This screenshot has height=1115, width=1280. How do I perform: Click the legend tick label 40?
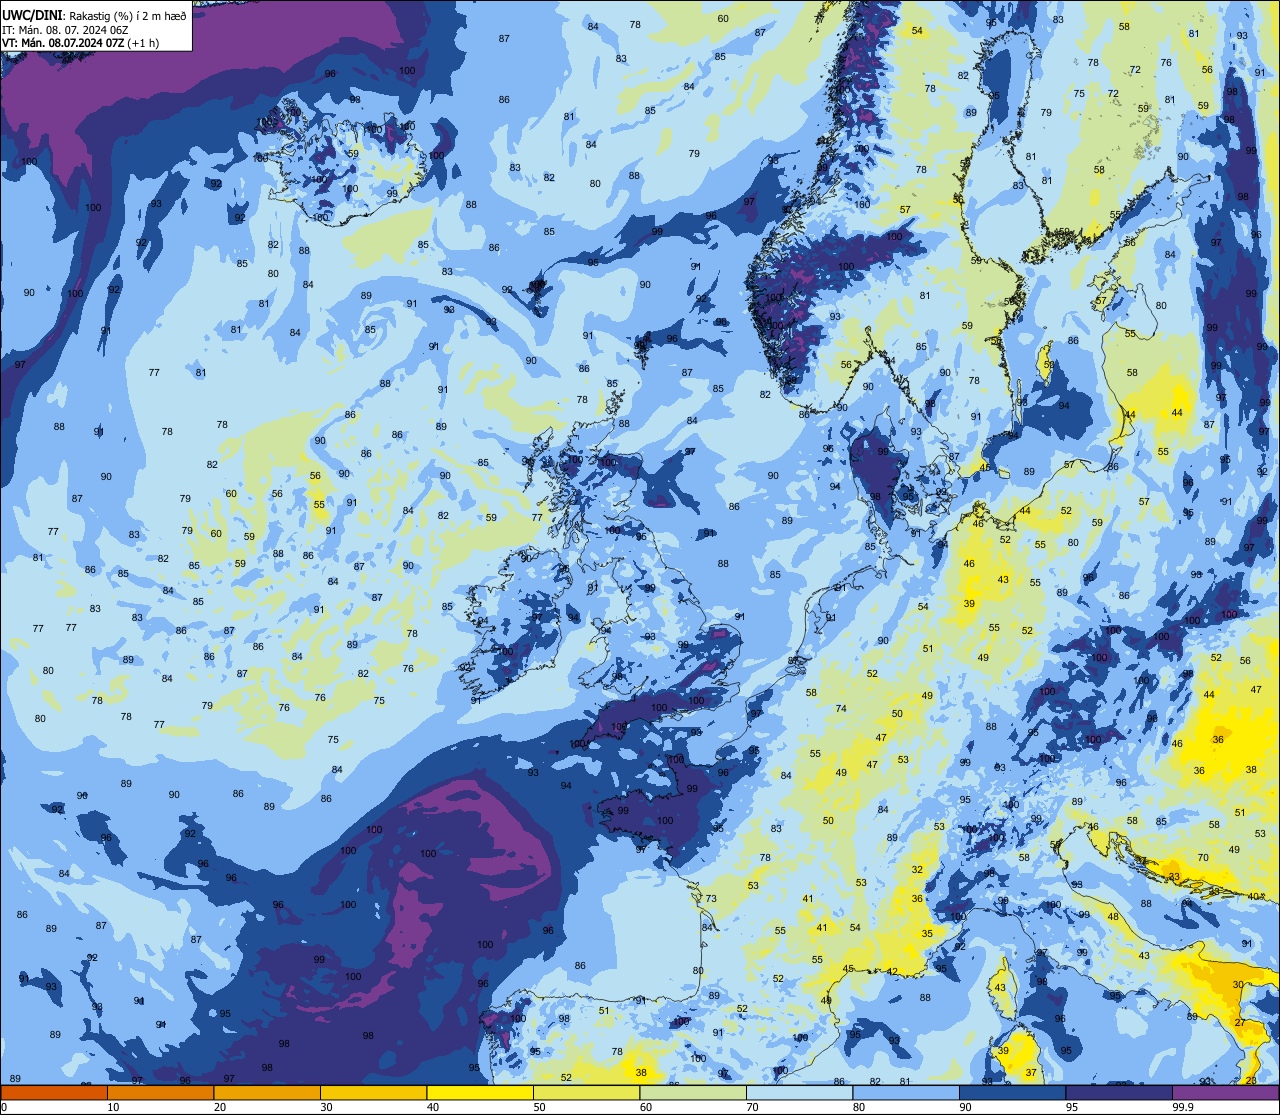pyautogui.click(x=433, y=1107)
